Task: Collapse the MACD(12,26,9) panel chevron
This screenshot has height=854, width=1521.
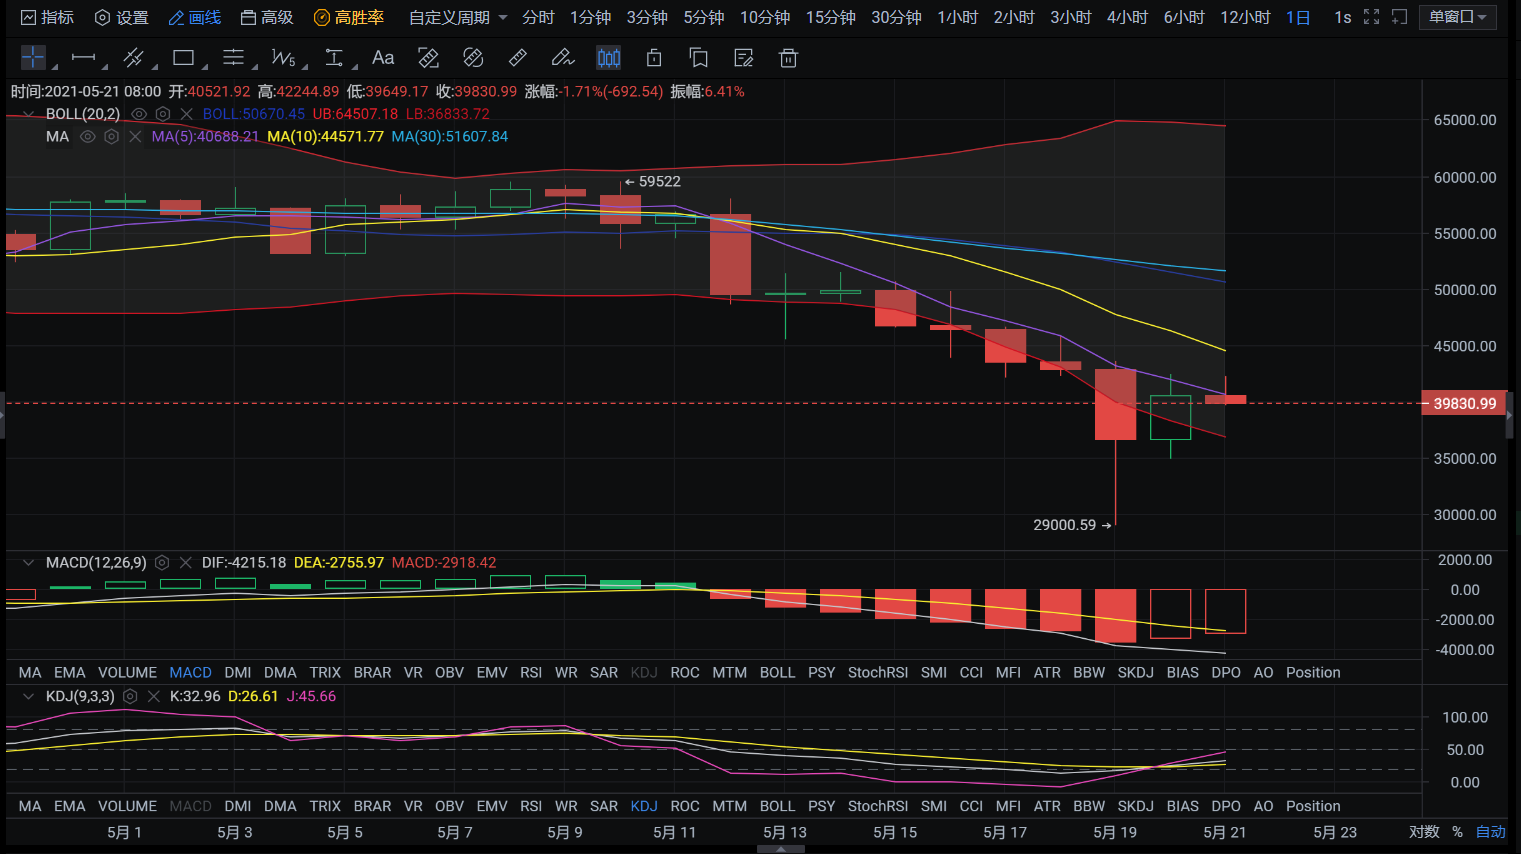Action: point(28,563)
